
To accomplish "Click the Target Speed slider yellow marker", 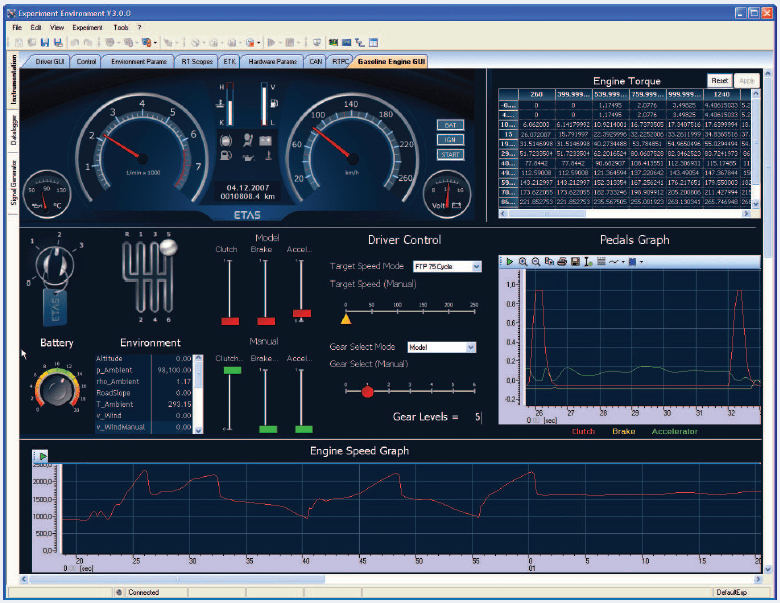I will [346, 318].
